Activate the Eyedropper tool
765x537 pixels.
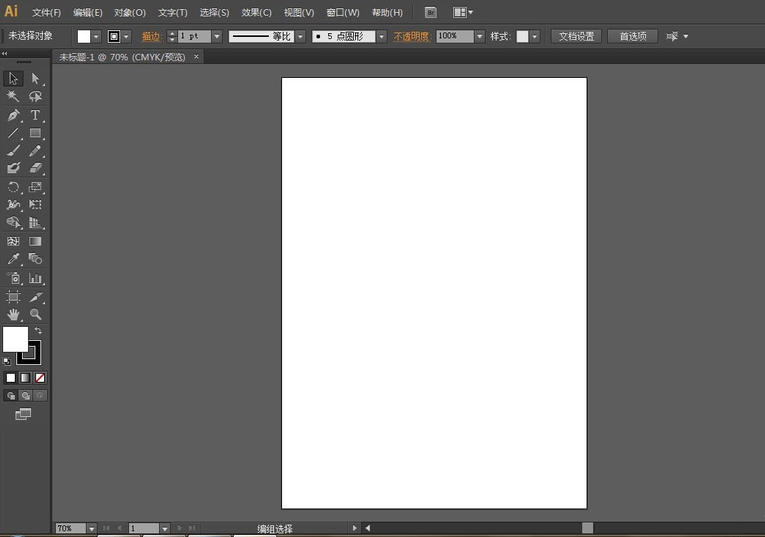[x=13, y=259]
